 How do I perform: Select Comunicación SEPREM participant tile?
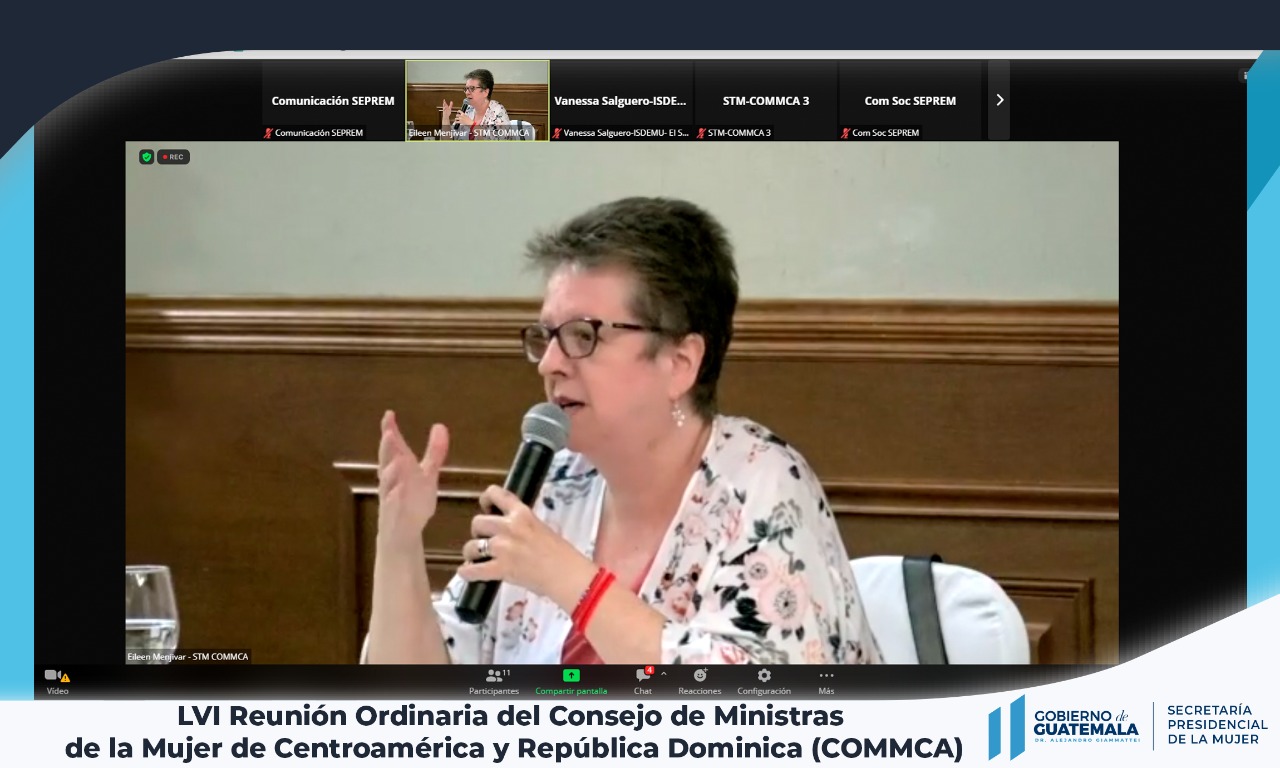pos(333,100)
